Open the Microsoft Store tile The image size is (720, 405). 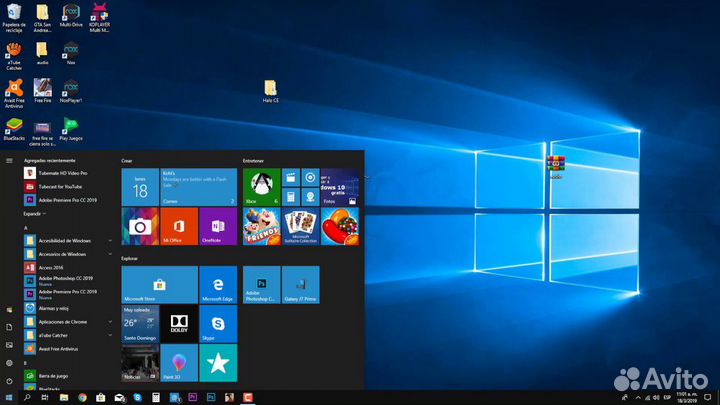[x=159, y=285]
